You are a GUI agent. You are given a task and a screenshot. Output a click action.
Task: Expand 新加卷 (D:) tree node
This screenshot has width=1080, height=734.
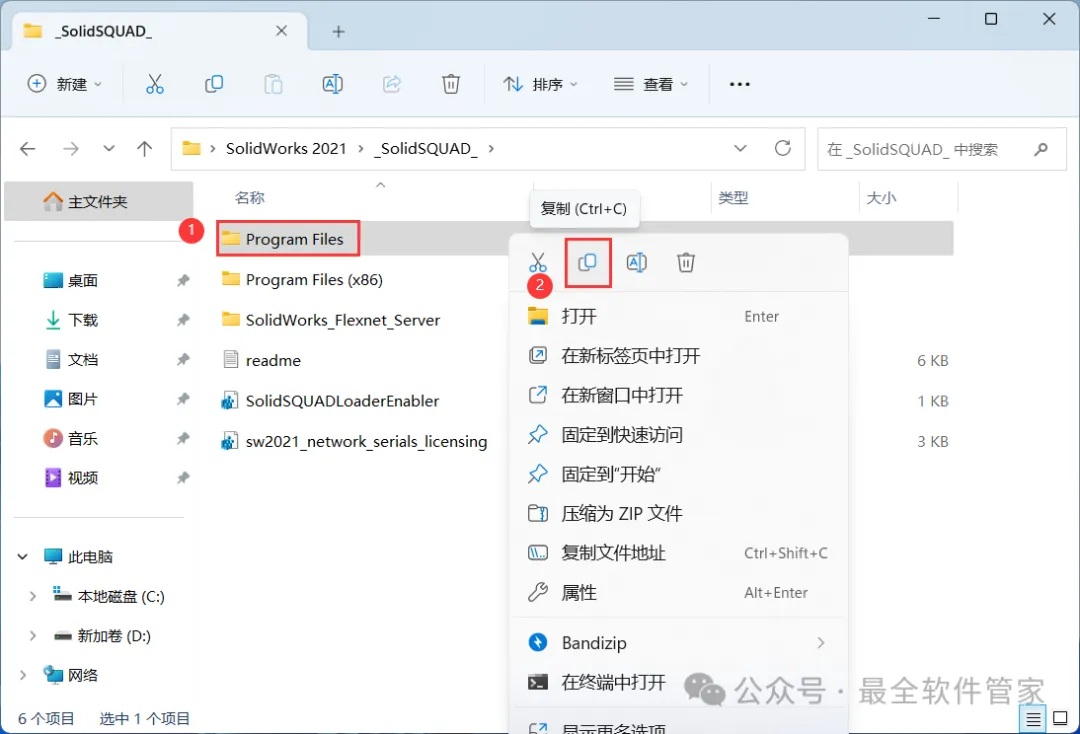click(x=32, y=636)
